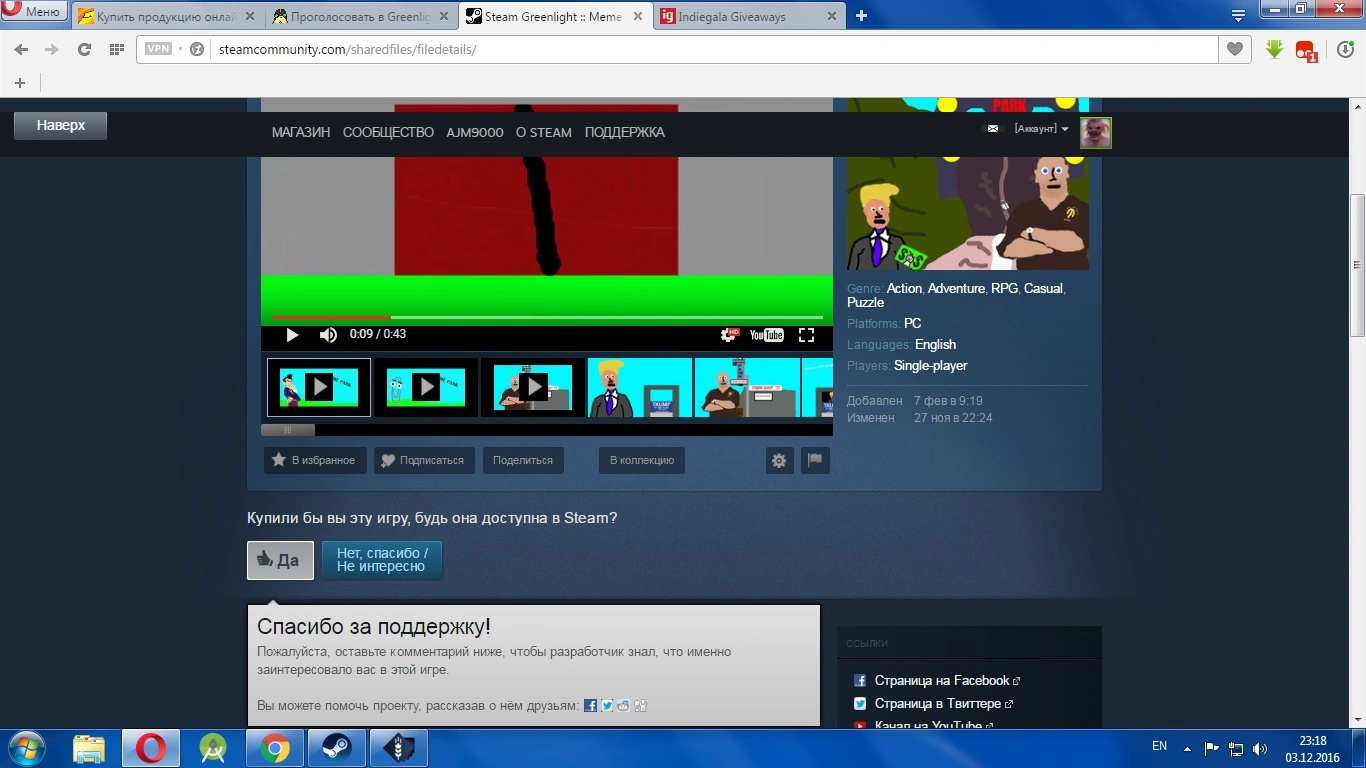Click the Digg share icon

[641, 705]
